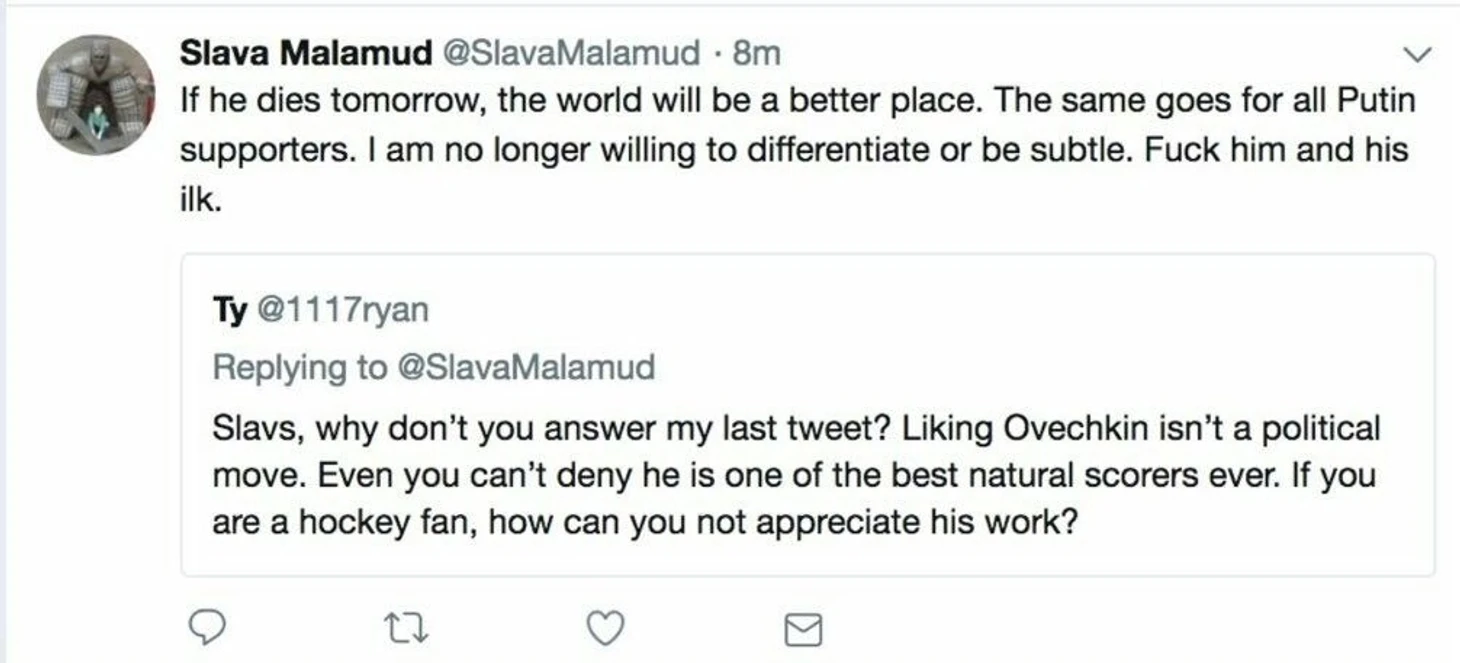The width and height of the screenshot is (1460, 663).
Task: Retweet this tweet using the arrows icon
Action: coord(406,627)
